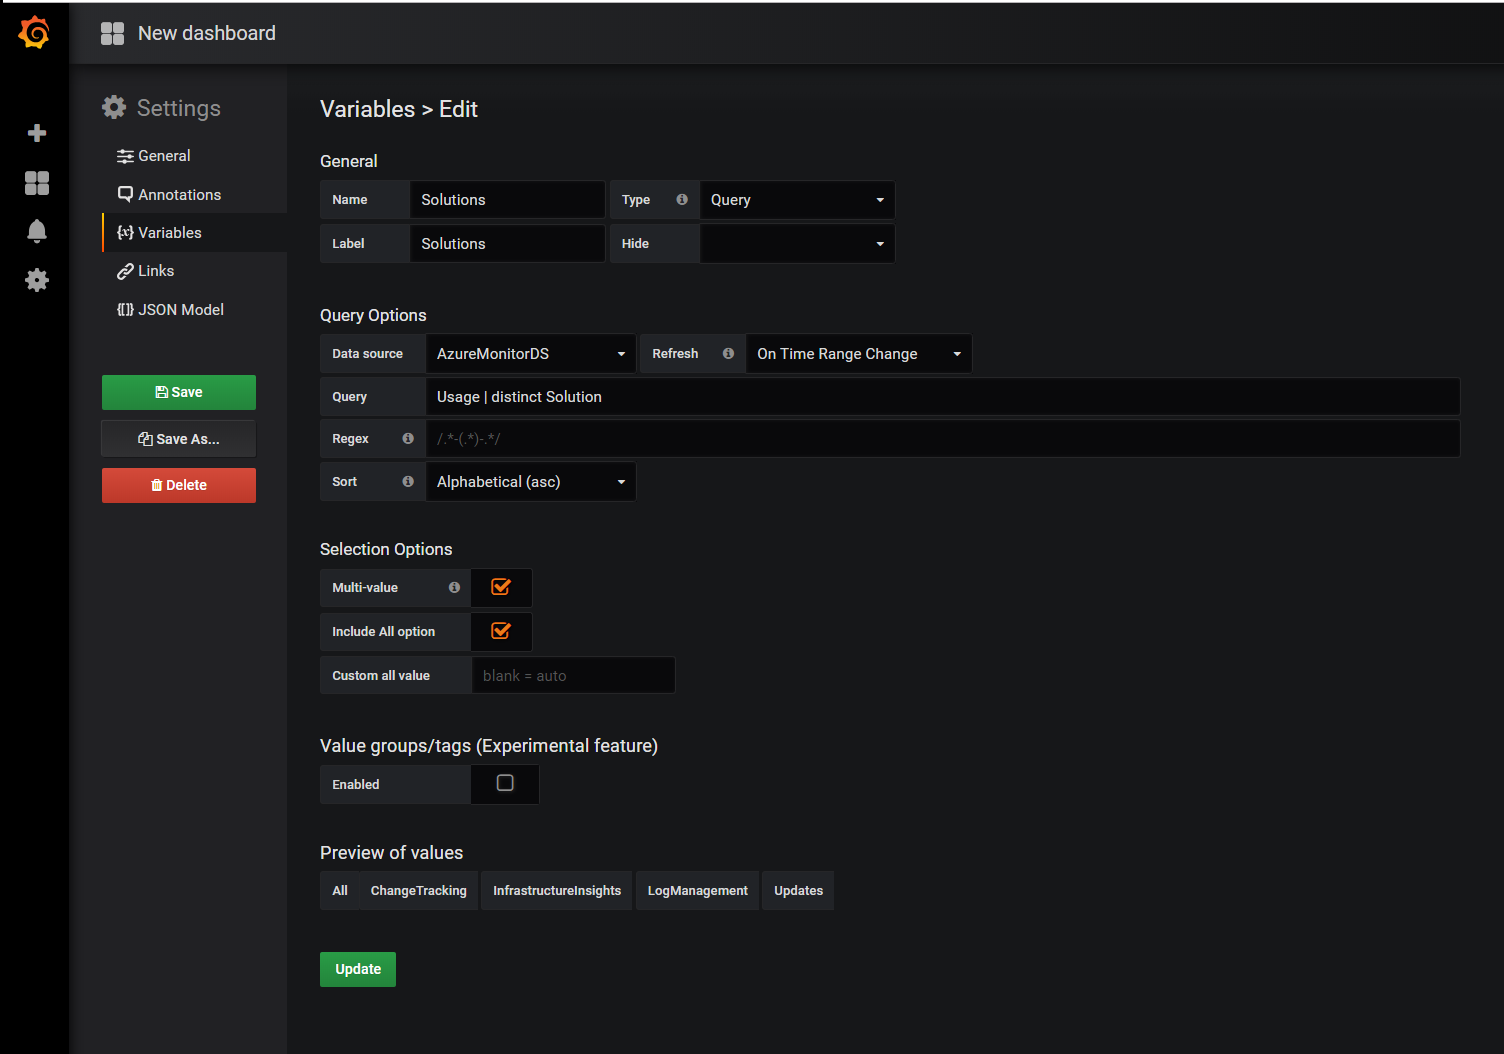Click the Create plus icon in sidebar
The width and height of the screenshot is (1504, 1054).
[x=37, y=133]
